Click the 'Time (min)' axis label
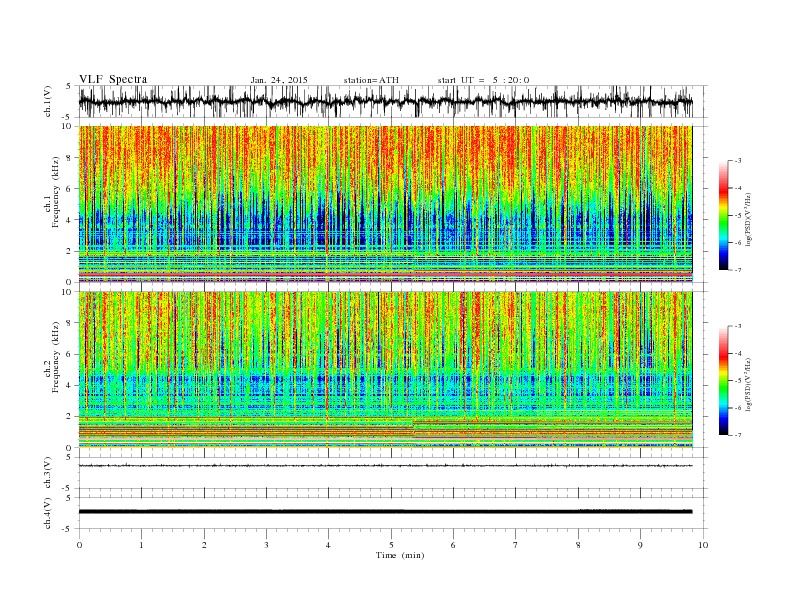This screenshot has width=792, height=612. [x=400, y=555]
